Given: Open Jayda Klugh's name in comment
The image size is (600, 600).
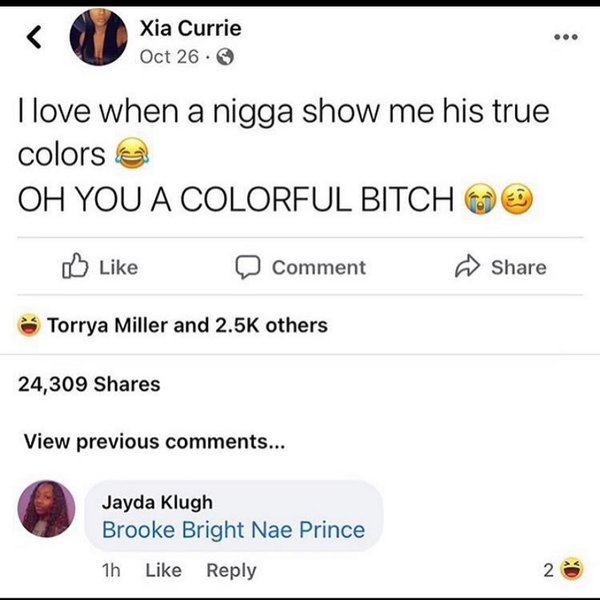Looking at the screenshot, I should click(157, 502).
